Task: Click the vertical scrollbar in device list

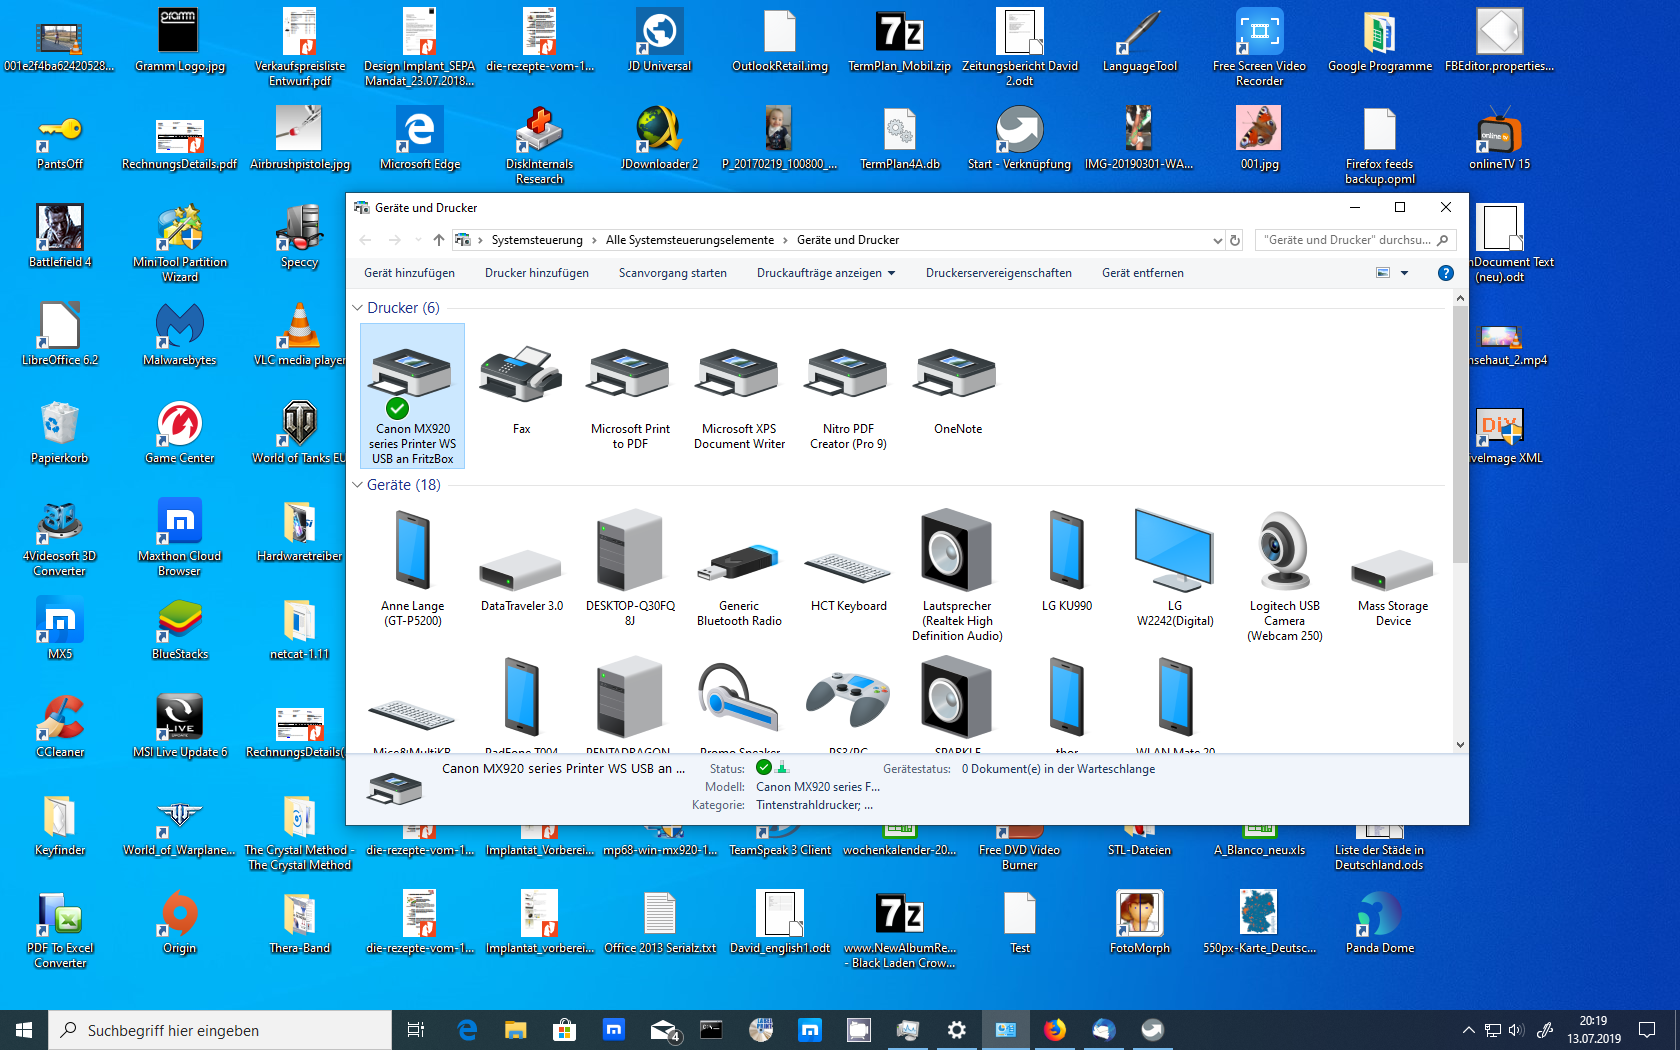Action: [x=1460, y=432]
